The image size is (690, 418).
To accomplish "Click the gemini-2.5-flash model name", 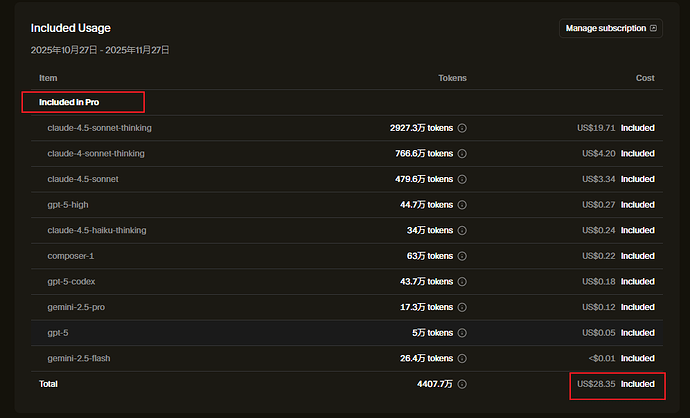I will 79,358.
